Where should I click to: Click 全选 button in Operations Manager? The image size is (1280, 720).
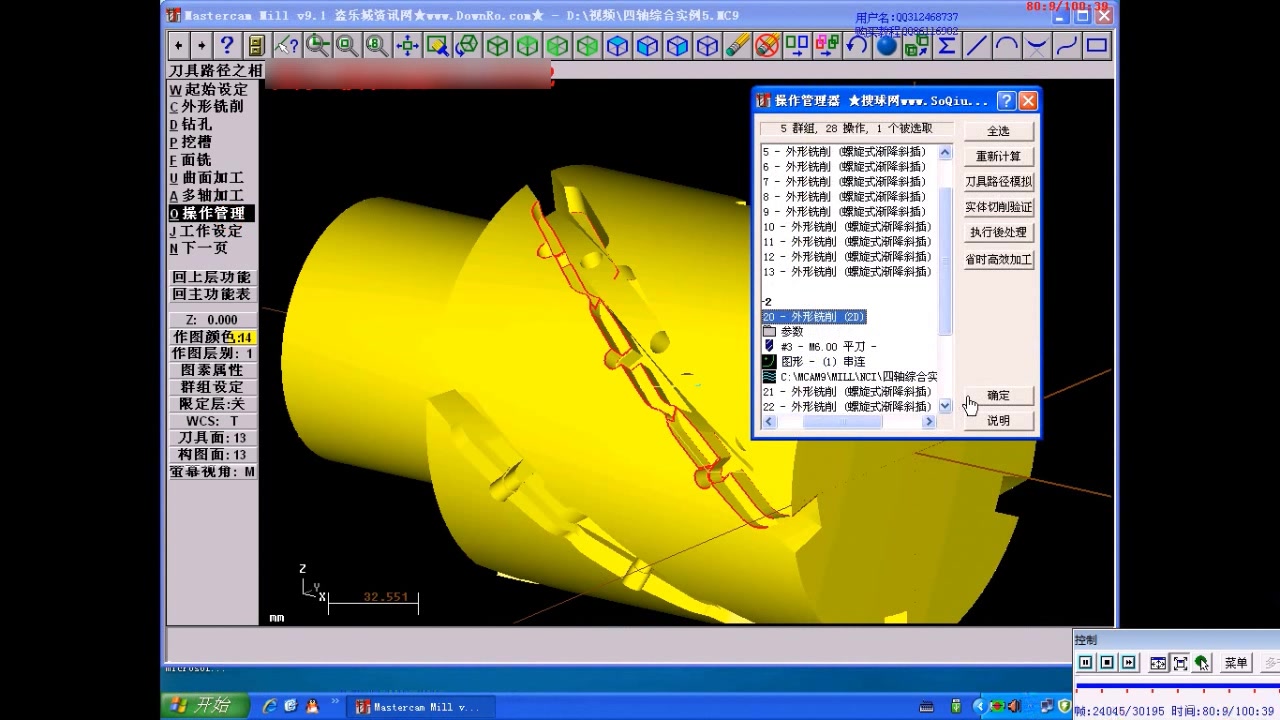click(x=998, y=131)
